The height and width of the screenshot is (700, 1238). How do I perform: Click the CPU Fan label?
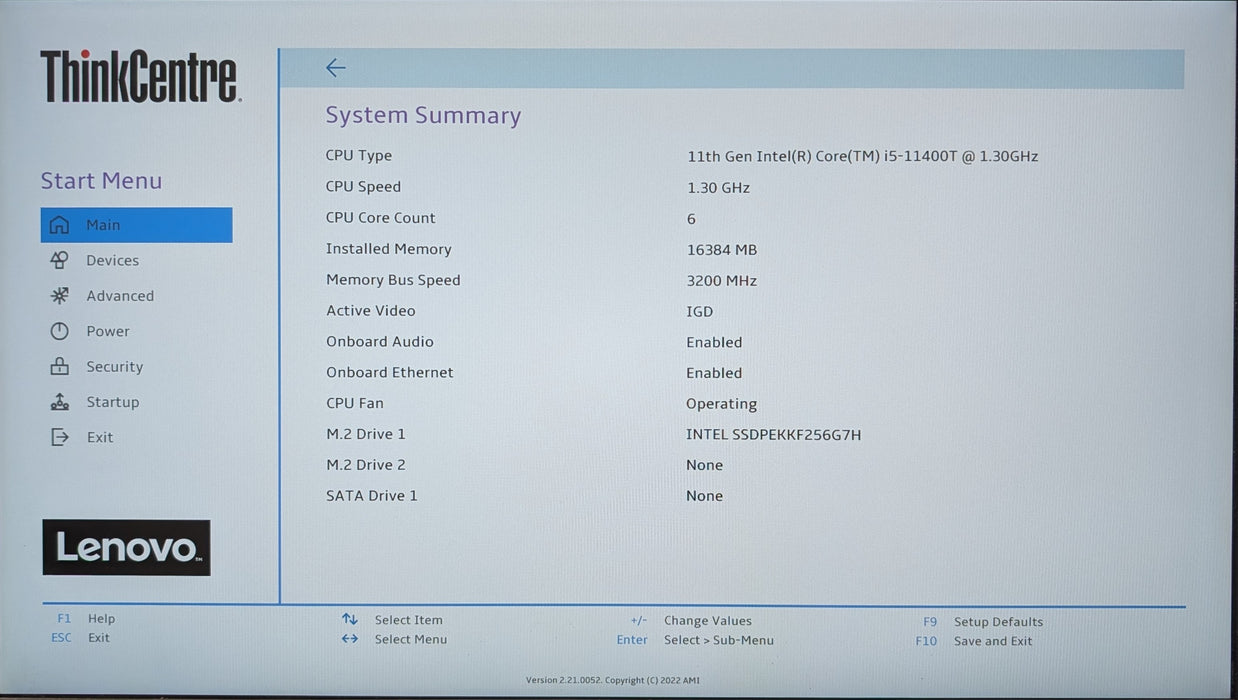point(355,403)
